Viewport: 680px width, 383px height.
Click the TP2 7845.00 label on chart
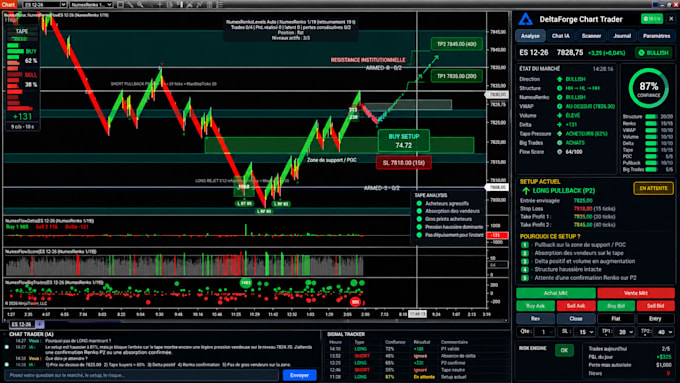click(x=456, y=44)
